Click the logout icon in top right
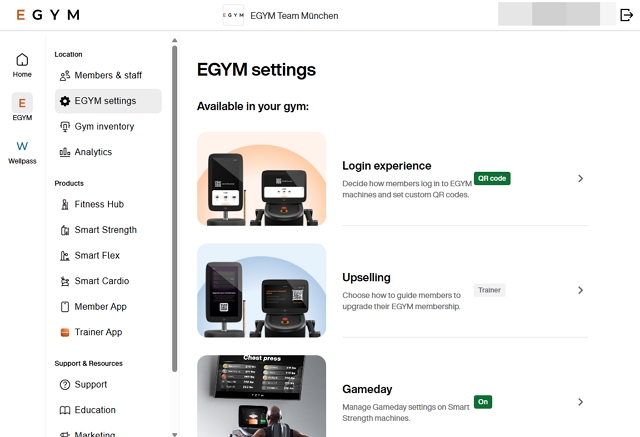The height and width of the screenshot is (437, 640). tap(626, 15)
